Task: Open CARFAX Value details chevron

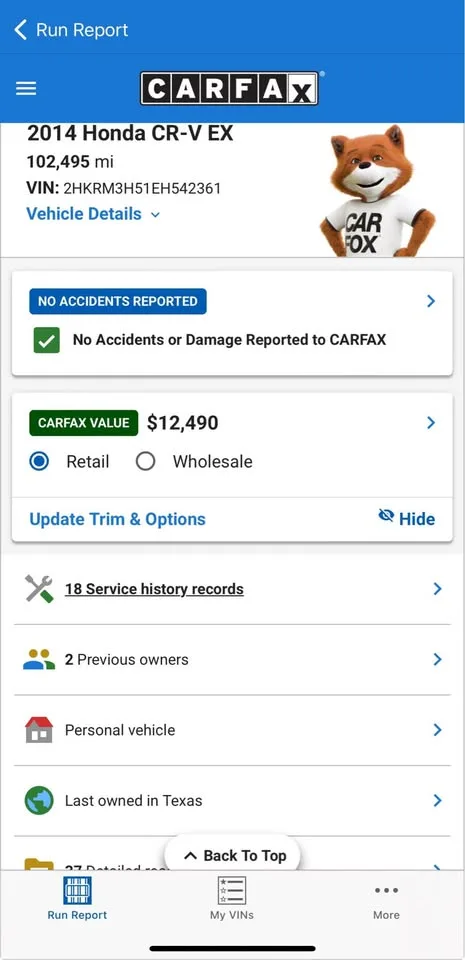Action: pos(431,422)
